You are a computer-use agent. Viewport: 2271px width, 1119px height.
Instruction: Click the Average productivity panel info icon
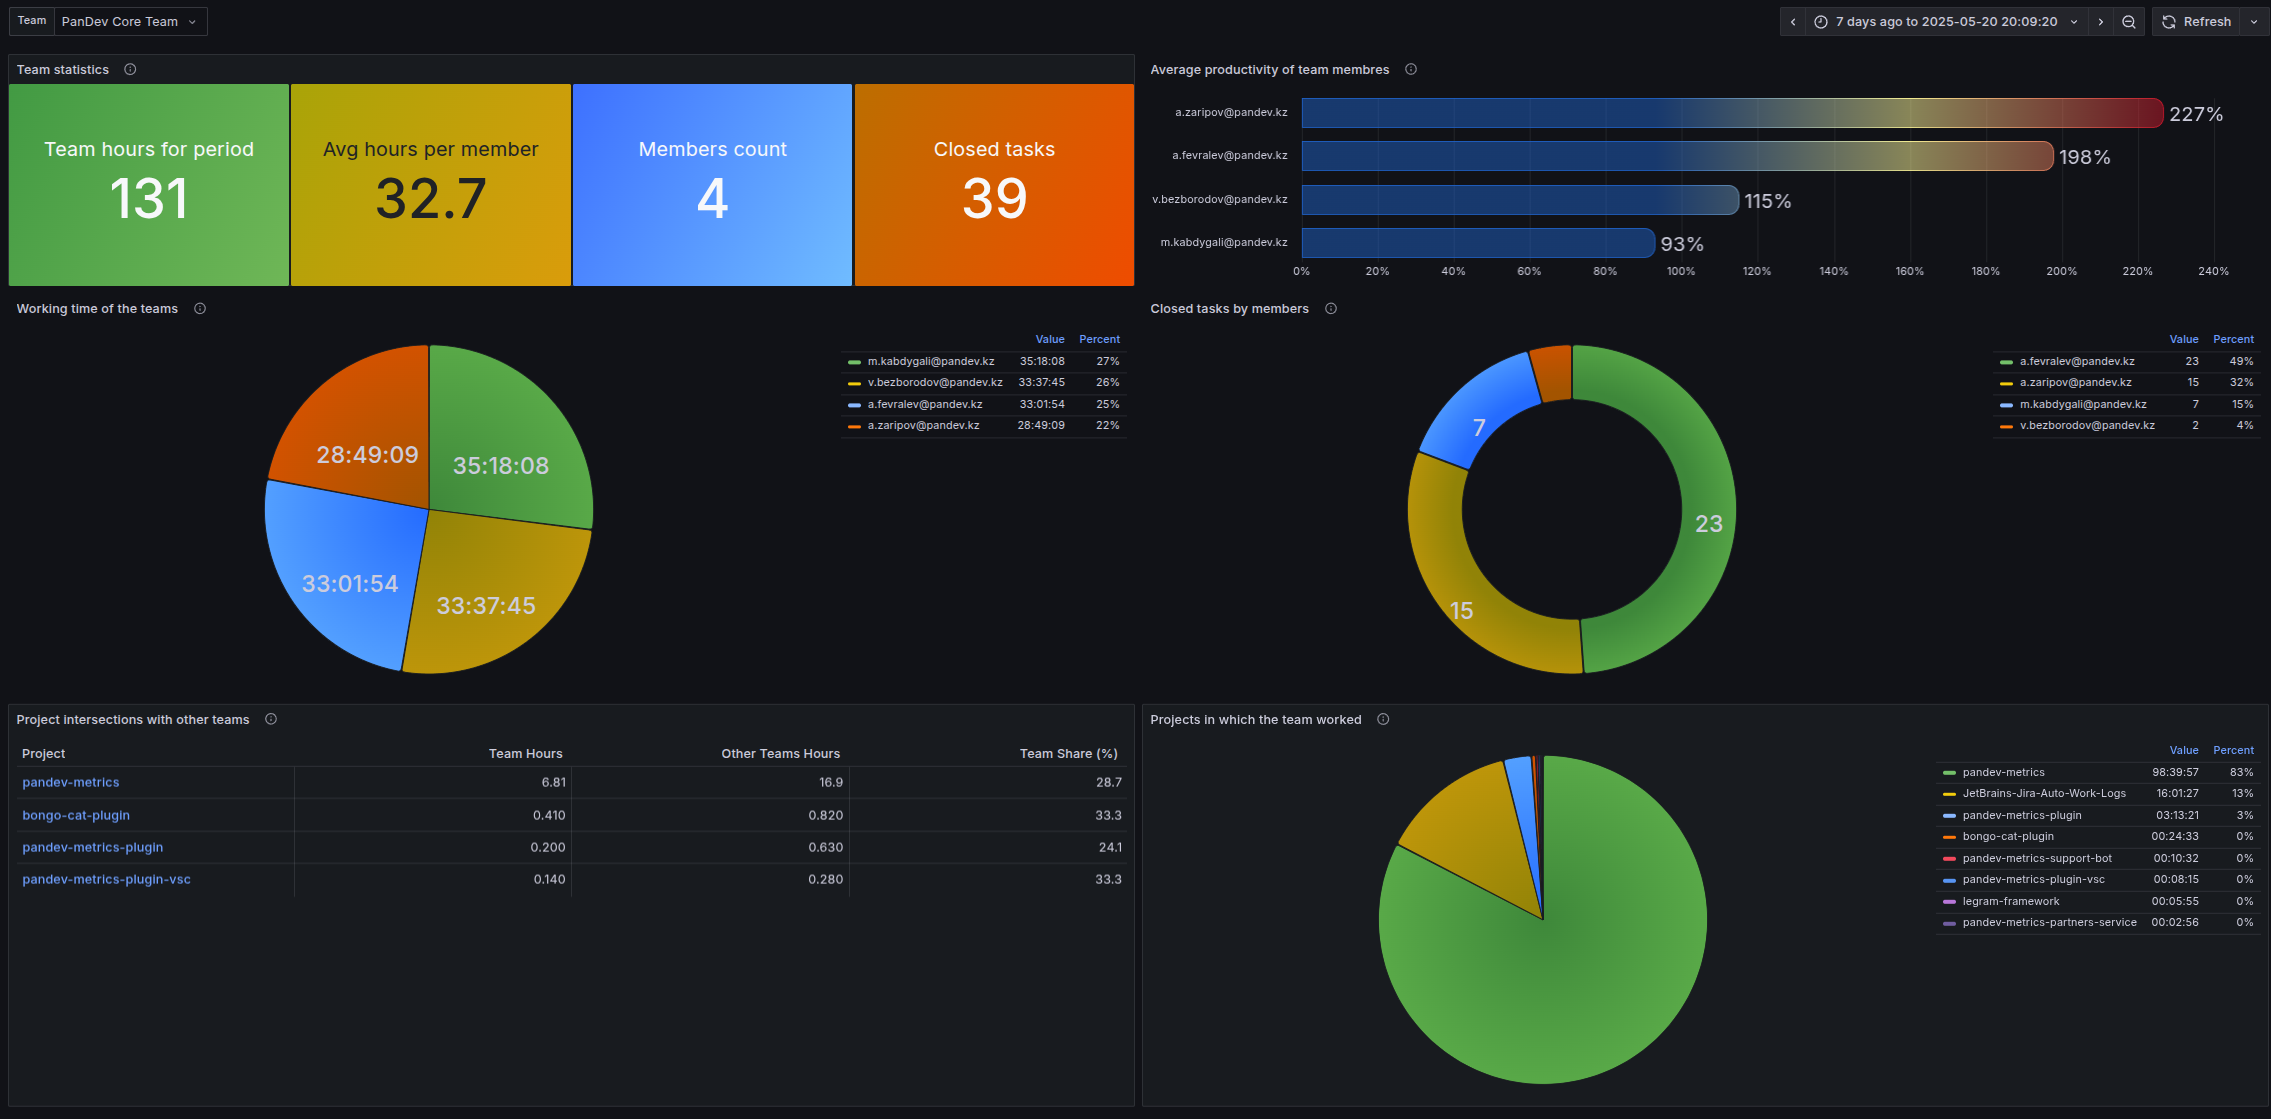tap(1411, 69)
